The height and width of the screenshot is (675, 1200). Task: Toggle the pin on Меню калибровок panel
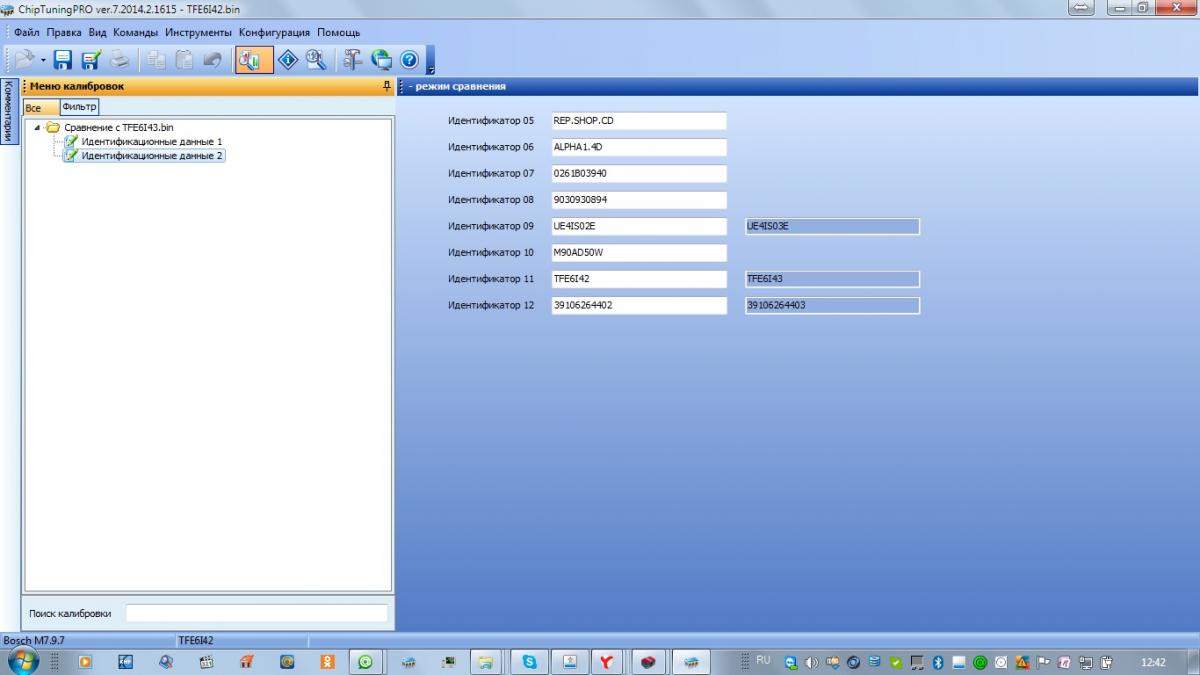click(x=387, y=86)
